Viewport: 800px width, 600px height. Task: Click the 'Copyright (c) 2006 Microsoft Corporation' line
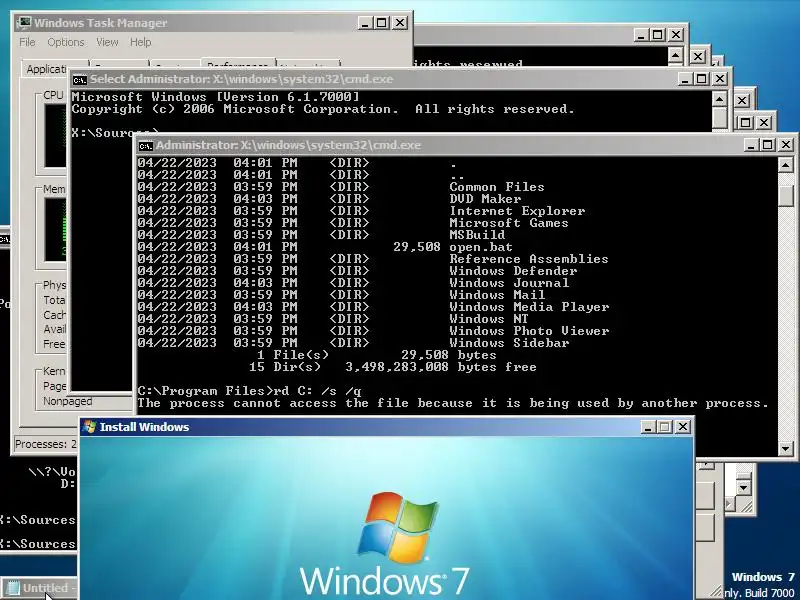click(x=323, y=109)
